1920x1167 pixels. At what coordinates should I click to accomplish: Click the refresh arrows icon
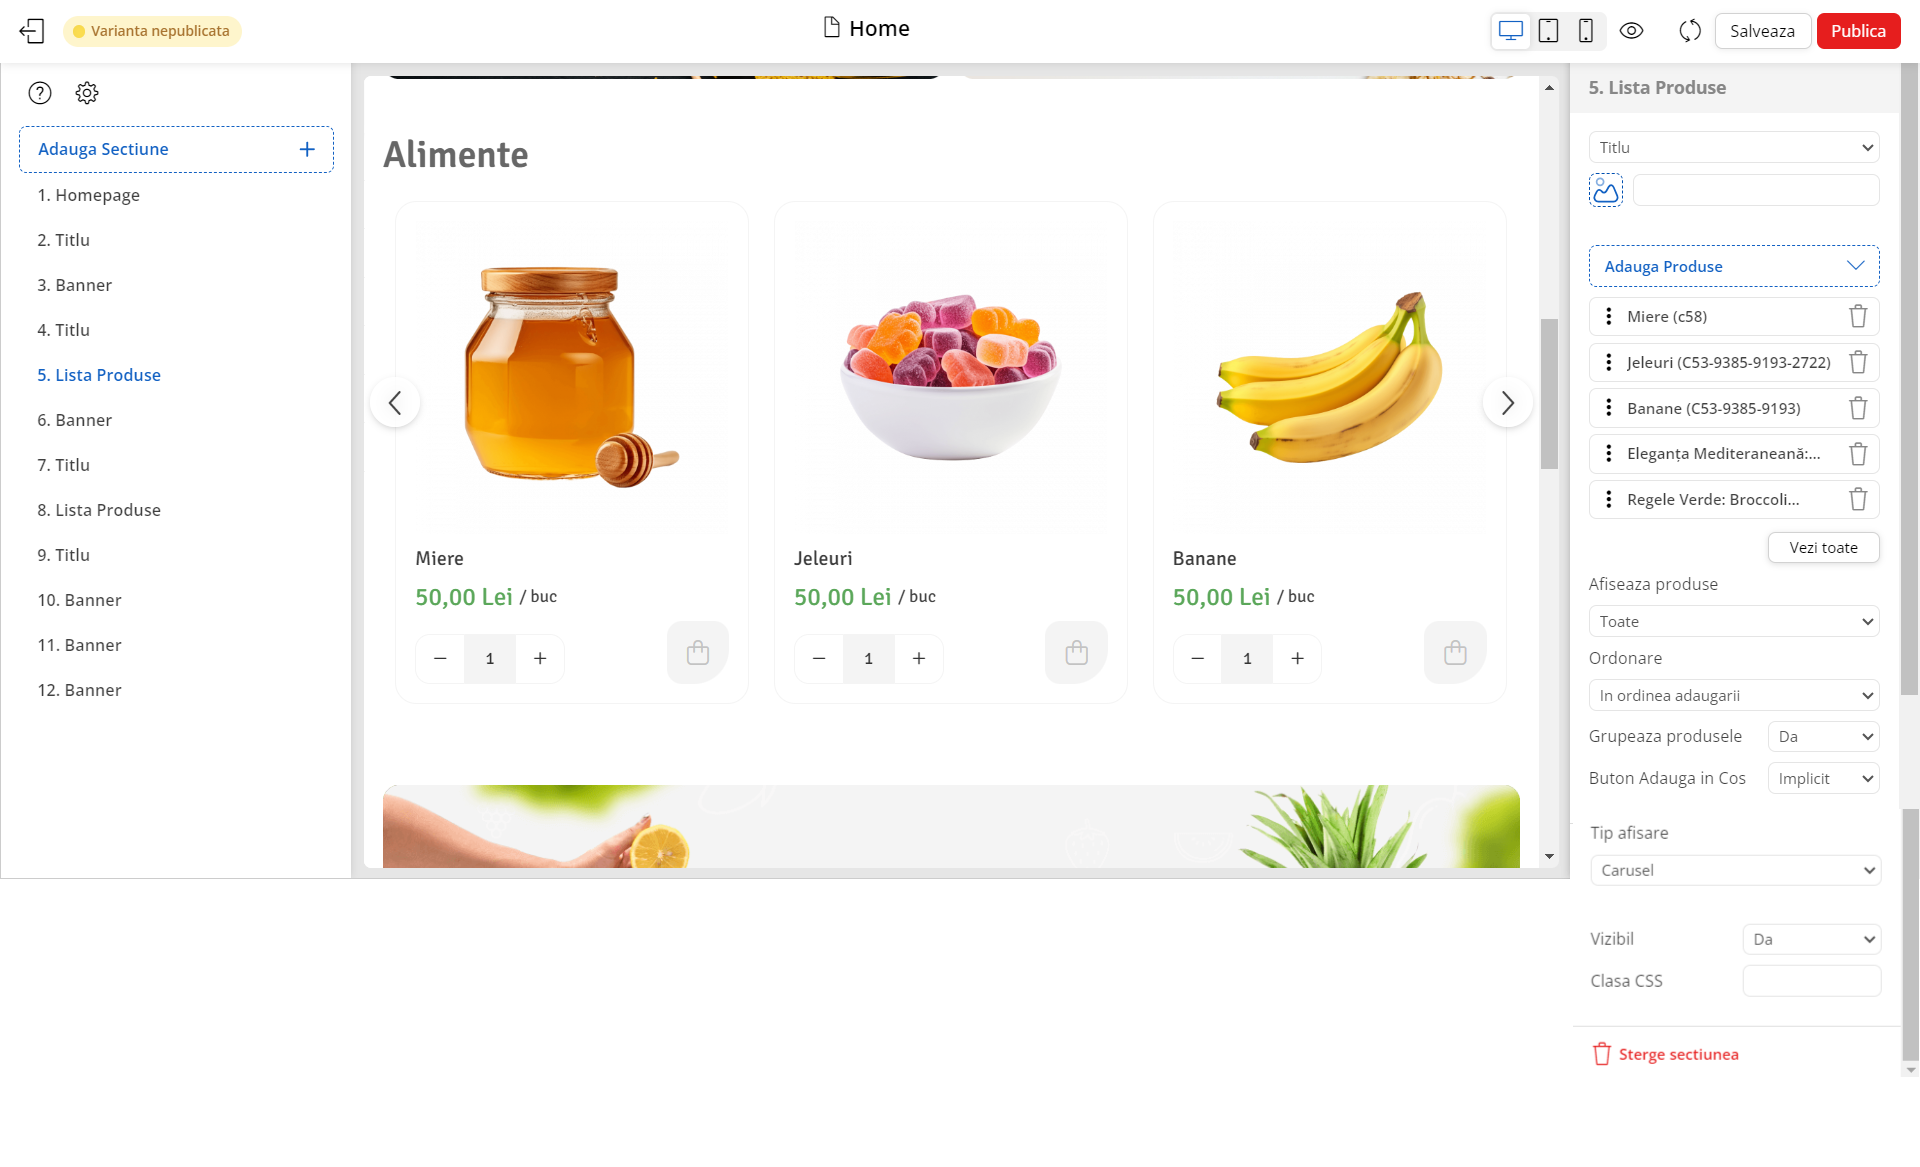1690,31
